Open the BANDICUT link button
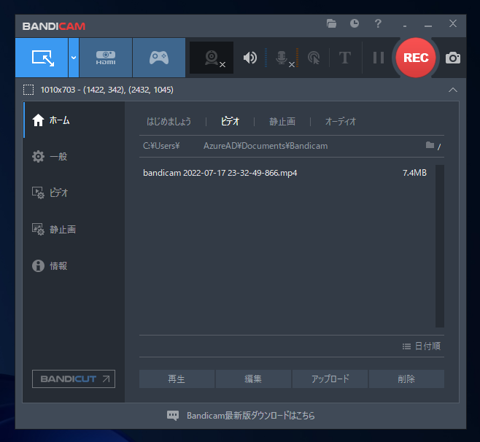This screenshot has height=442, width=480. [x=74, y=379]
